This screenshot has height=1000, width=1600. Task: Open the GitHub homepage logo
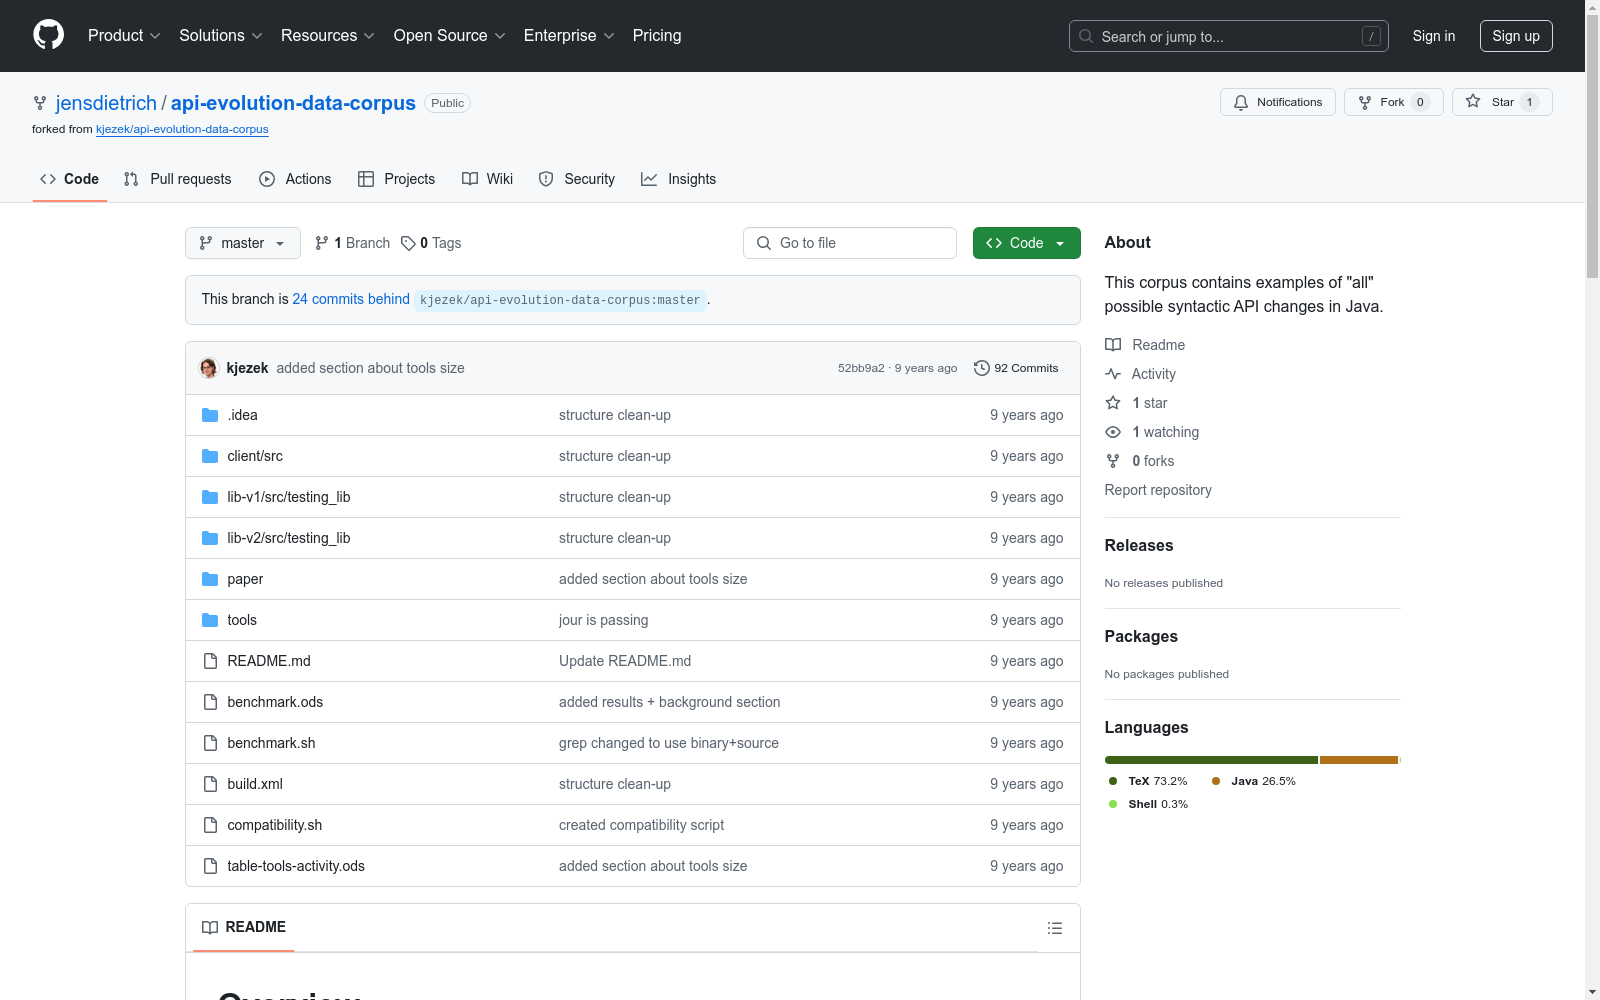48,35
